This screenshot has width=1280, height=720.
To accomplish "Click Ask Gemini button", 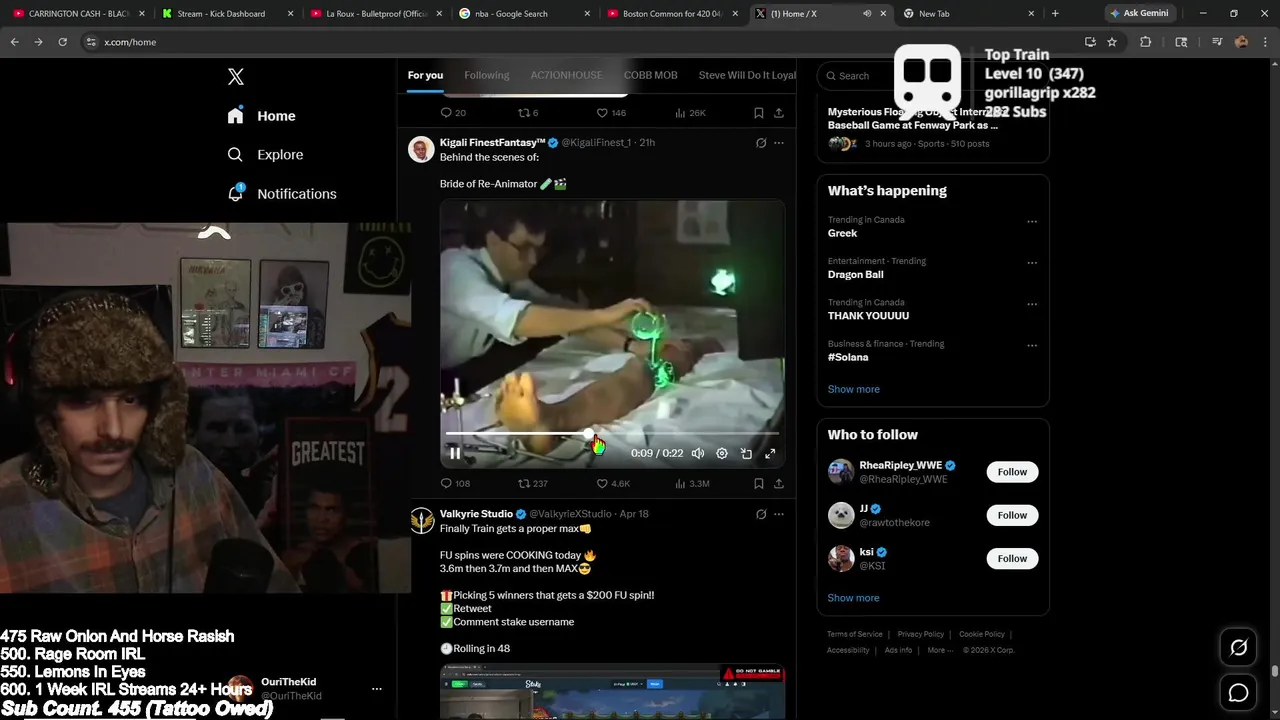I will 1139,13.
